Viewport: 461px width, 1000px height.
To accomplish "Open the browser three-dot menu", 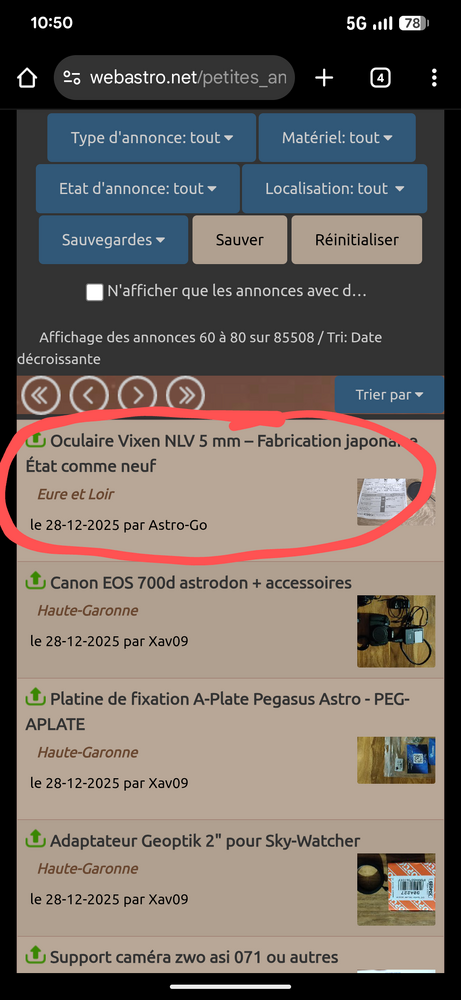I will 434,78.
